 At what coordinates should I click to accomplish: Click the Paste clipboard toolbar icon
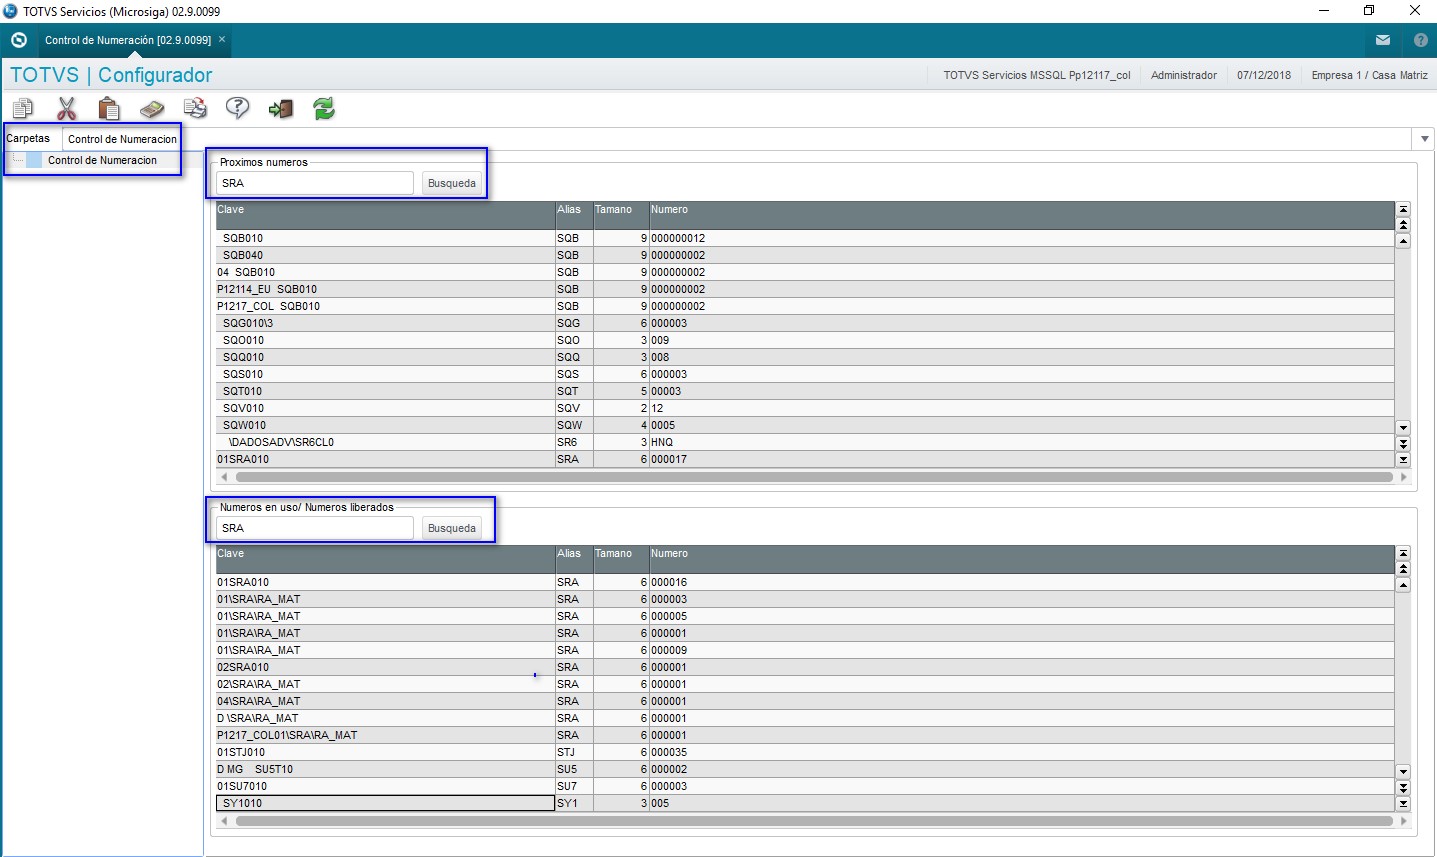(109, 108)
